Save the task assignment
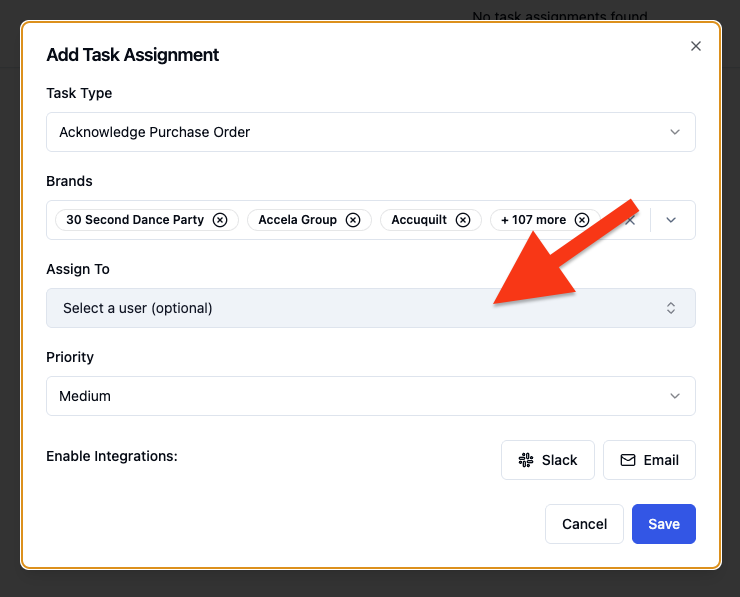This screenshot has height=597, width=740. pos(664,524)
